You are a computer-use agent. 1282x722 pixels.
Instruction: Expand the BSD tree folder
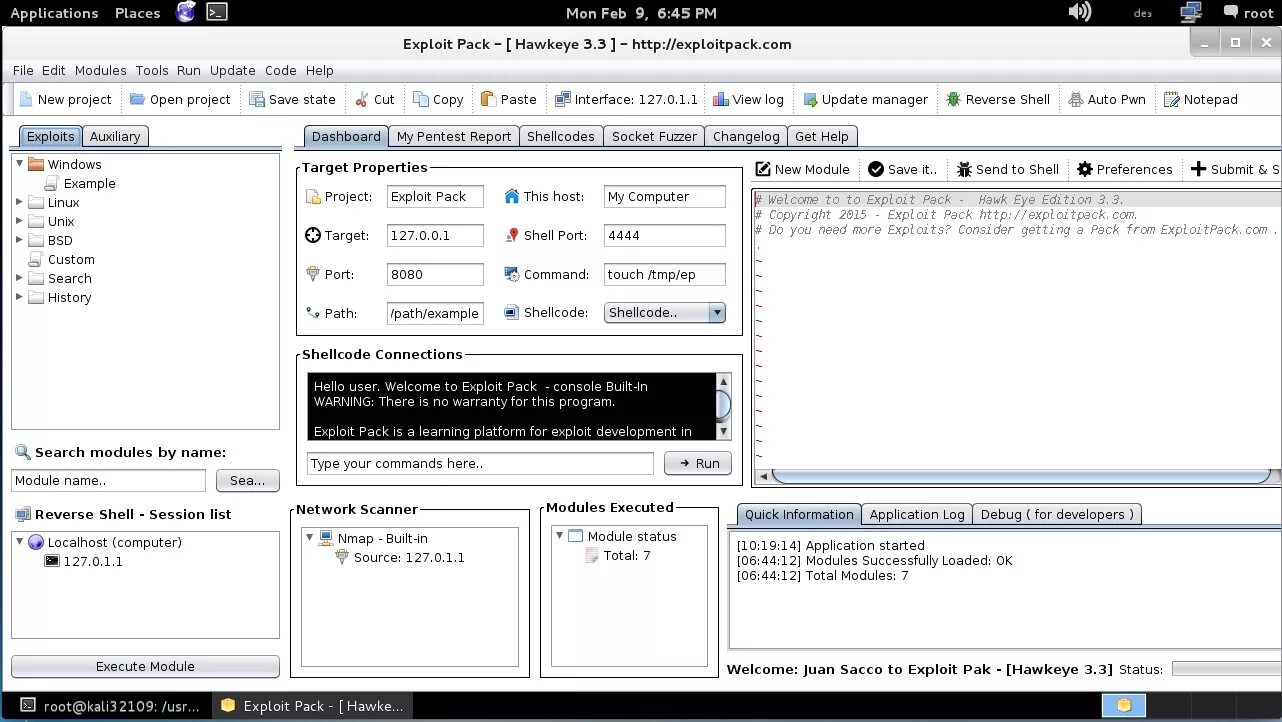(19, 240)
